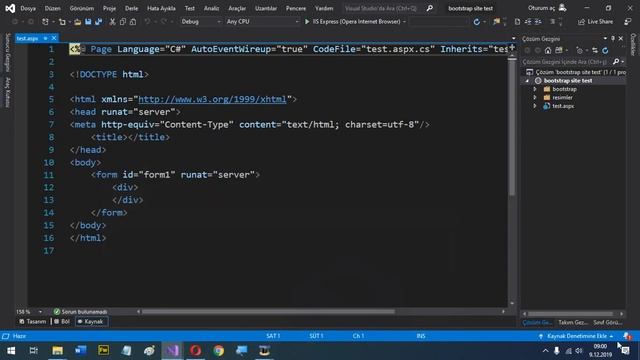The height and width of the screenshot is (360, 640).
Task: Open the Sunucu Gezgini side tab
Action: click(7, 53)
